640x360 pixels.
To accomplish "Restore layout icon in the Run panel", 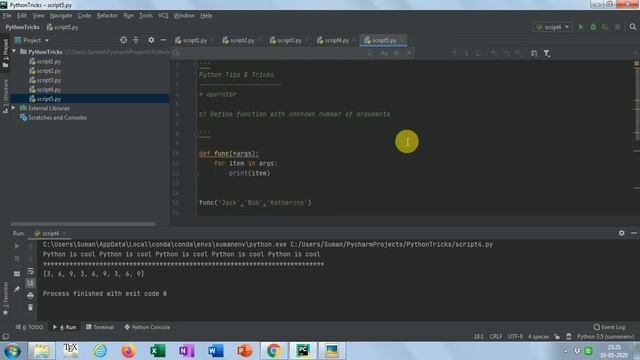I will coord(17,273).
